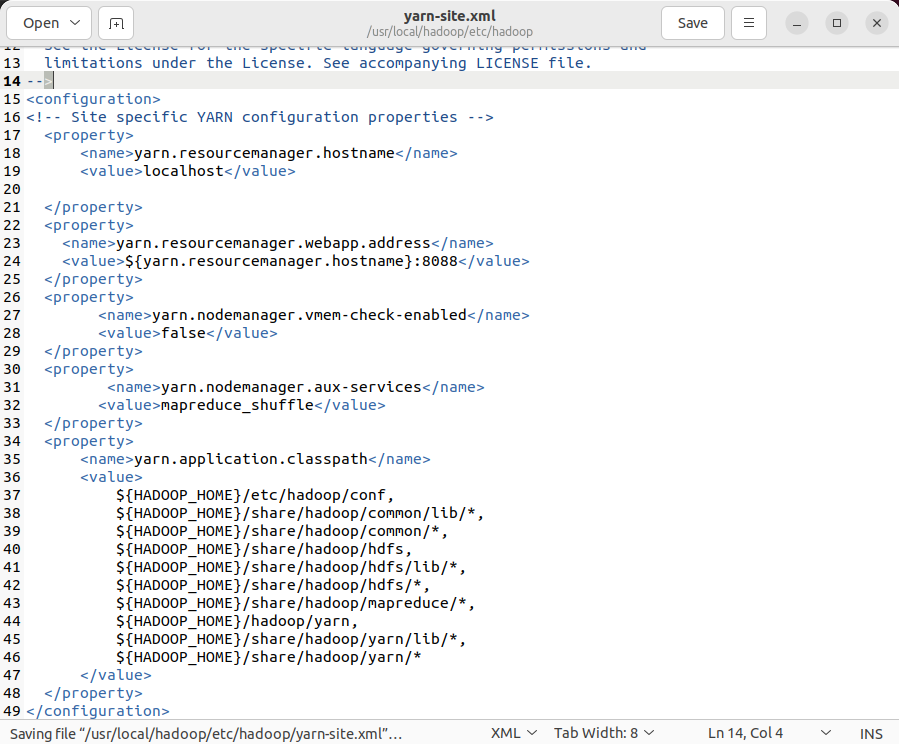Click the share/hadoop/yarn/lib/* line
This screenshot has width=899, height=744.
click(x=291, y=639)
